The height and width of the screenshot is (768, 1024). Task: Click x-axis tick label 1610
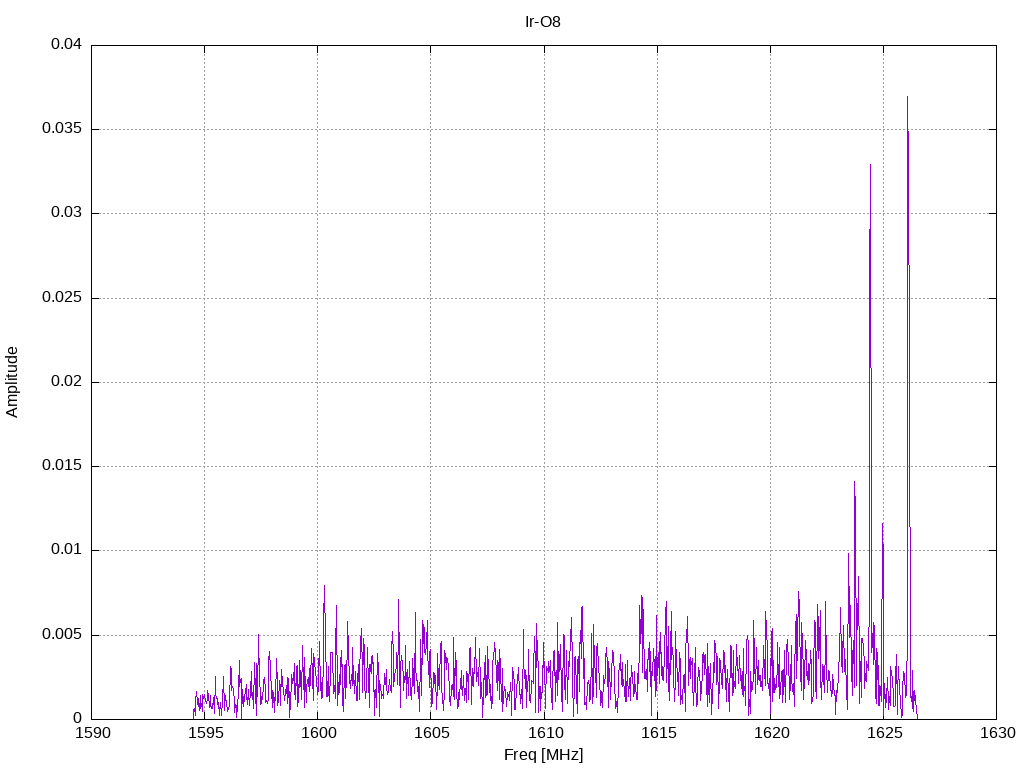[545, 733]
